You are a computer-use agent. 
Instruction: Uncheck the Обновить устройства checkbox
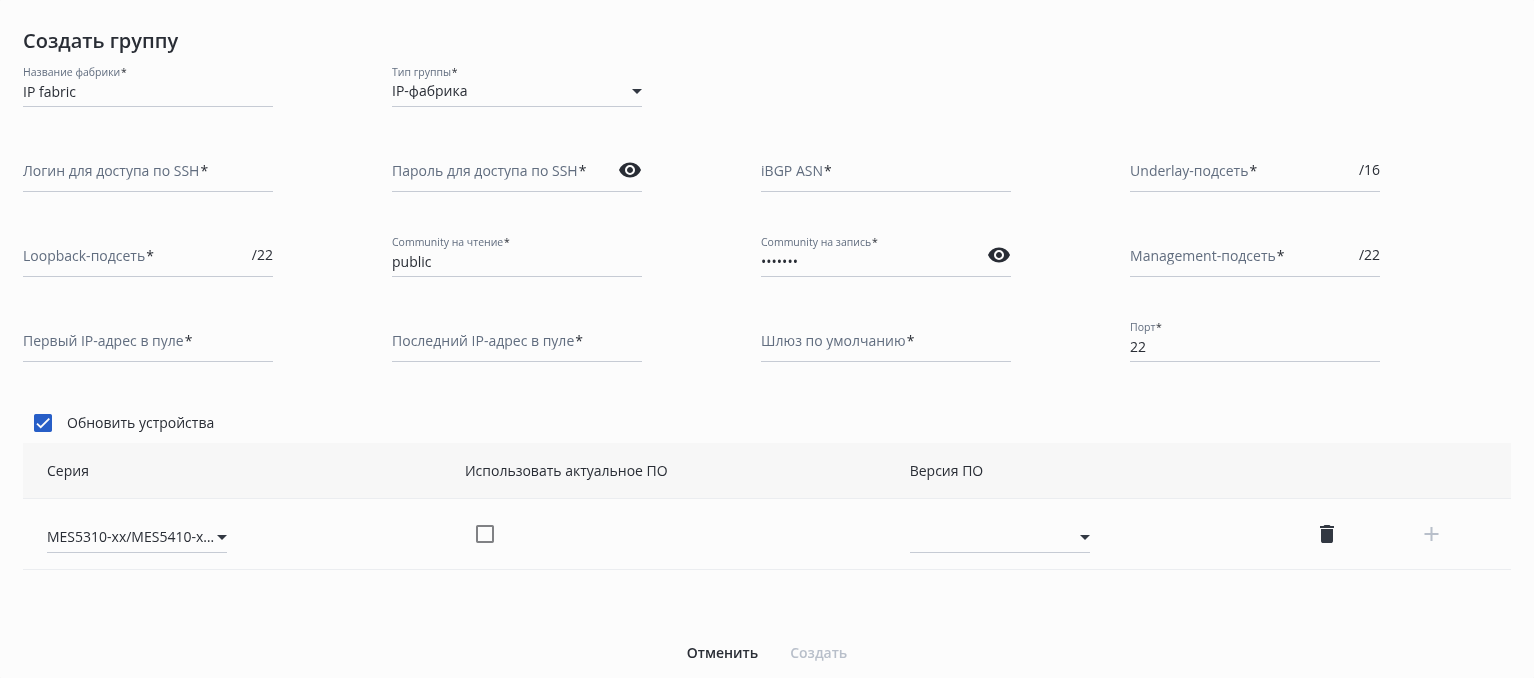43,423
